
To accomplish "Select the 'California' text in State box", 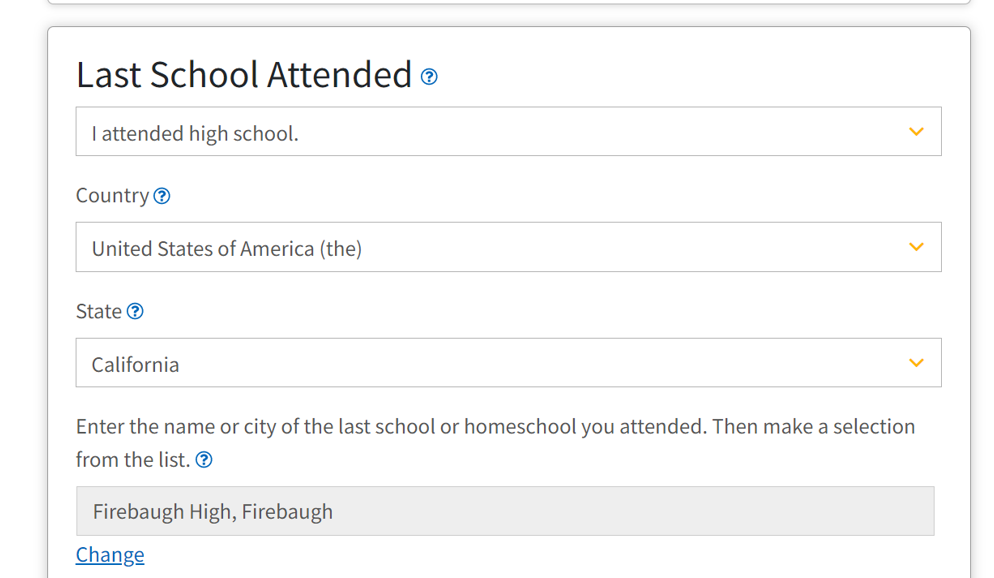I will click(135, 364).
